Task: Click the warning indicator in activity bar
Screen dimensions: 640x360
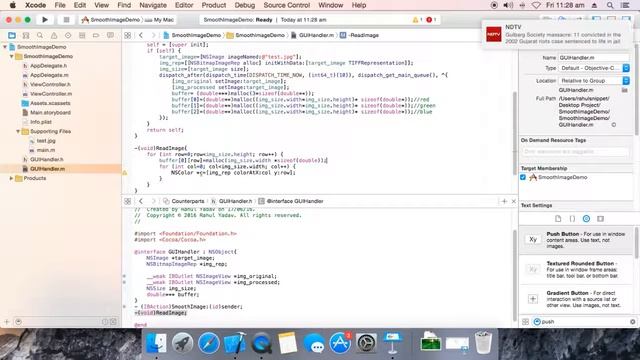Action: [417, 20]
